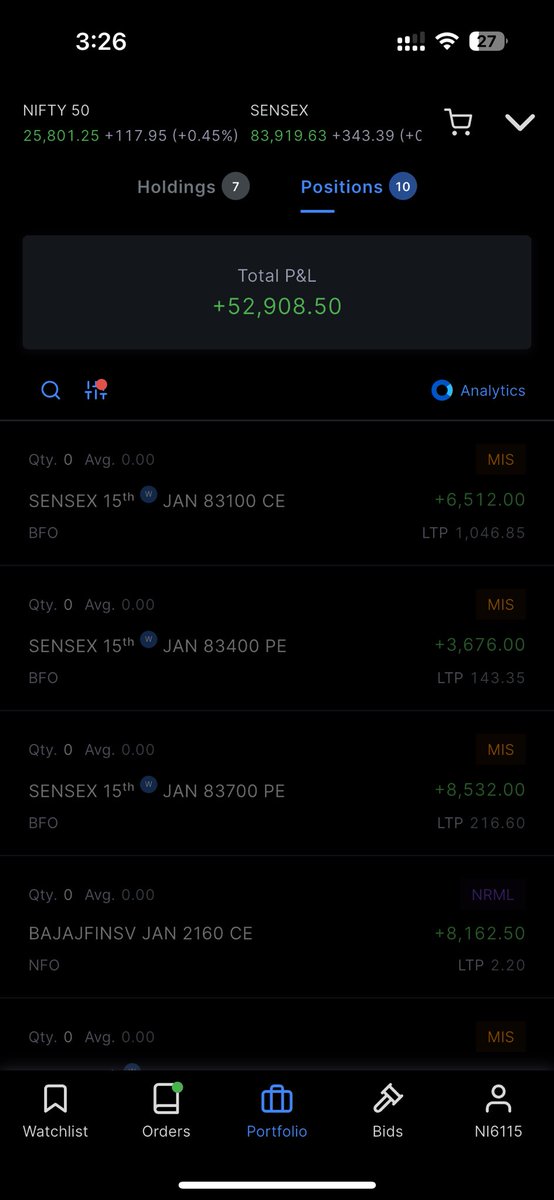The width and height of the screenshot is (554, 1200).
Task: Tap the weekly badge on SENSEX 83100
Action: click(x=149, y=494)
